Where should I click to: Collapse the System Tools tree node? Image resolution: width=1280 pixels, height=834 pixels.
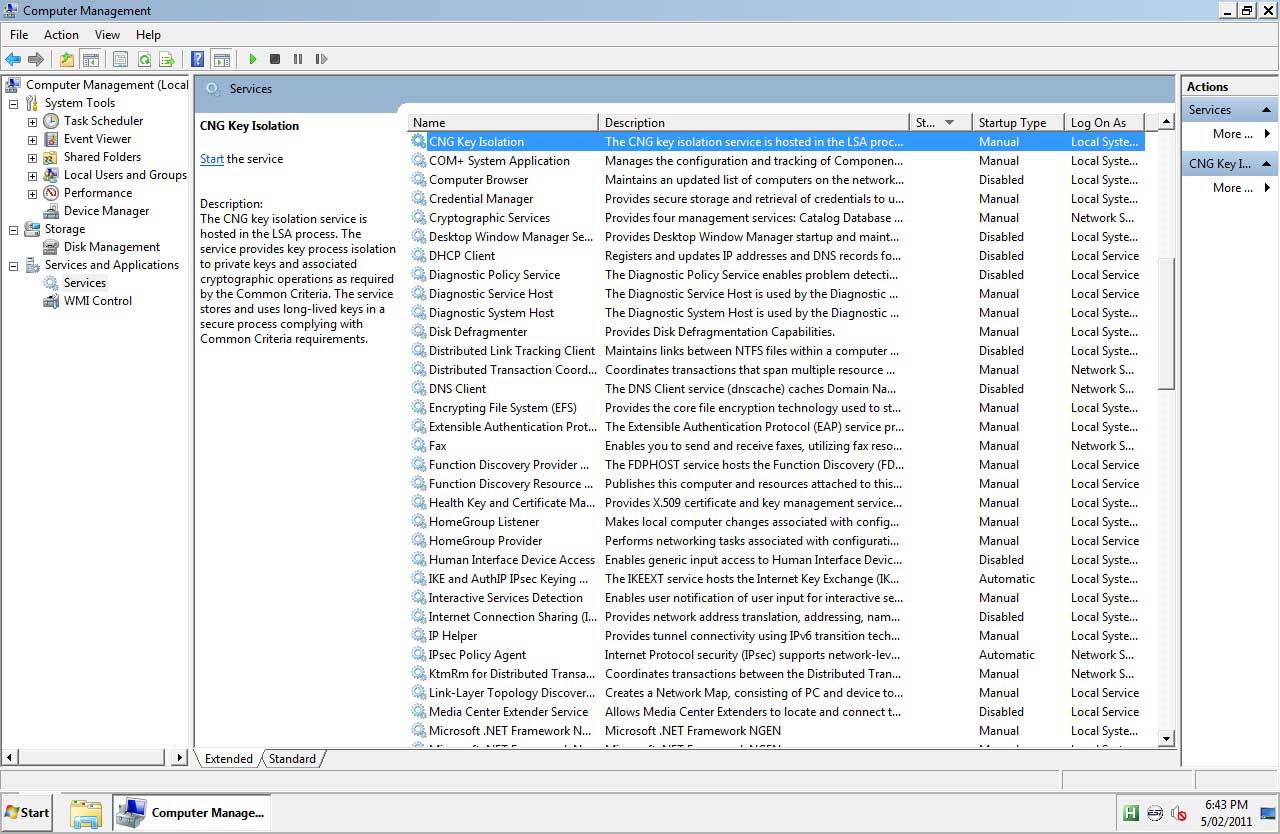click(14, 103)
